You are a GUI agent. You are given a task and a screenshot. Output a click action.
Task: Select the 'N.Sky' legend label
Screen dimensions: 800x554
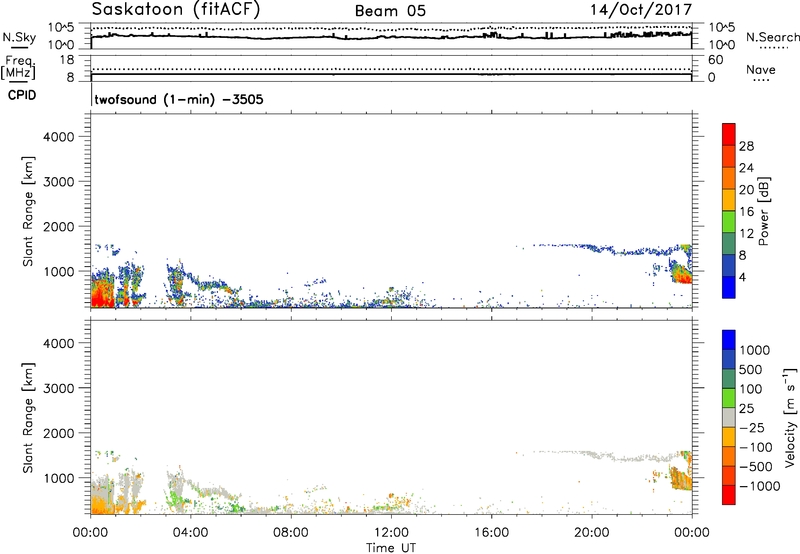click(x=19, y=37)
